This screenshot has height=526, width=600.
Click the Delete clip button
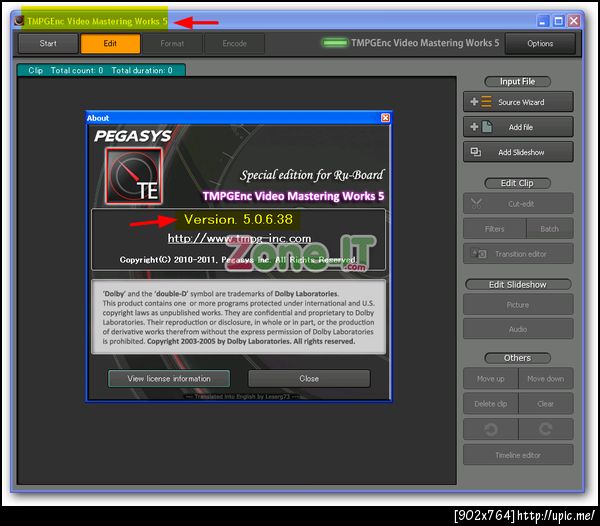click(491, 404)
